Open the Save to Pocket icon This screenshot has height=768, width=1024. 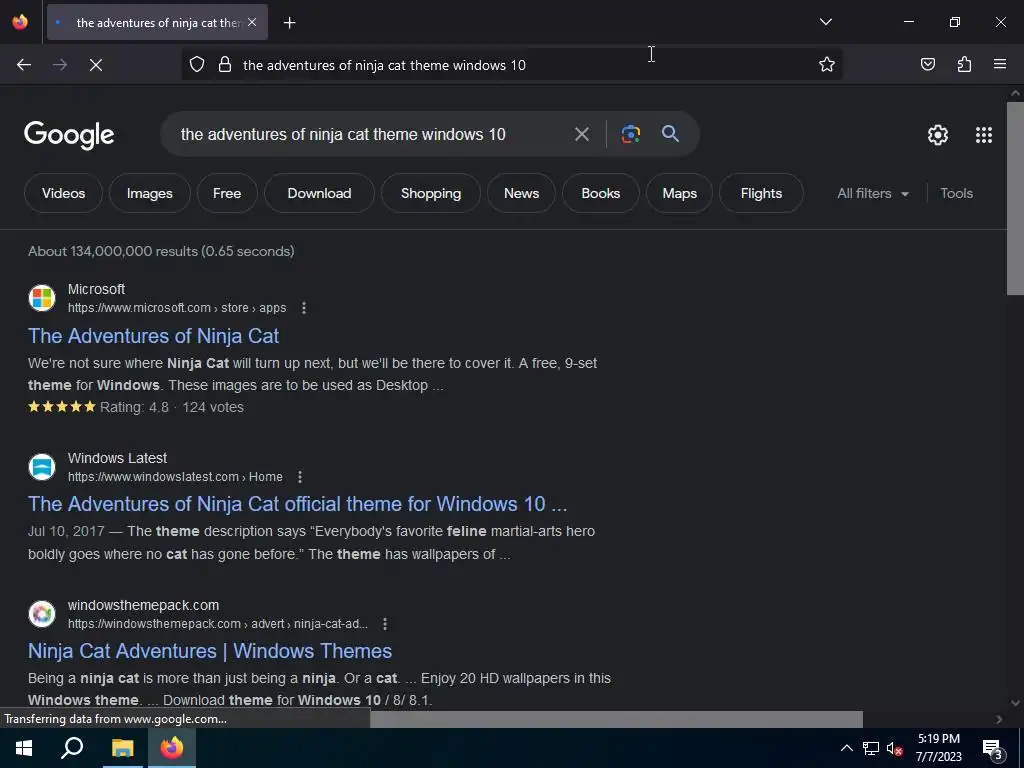(x=928, y=64)
